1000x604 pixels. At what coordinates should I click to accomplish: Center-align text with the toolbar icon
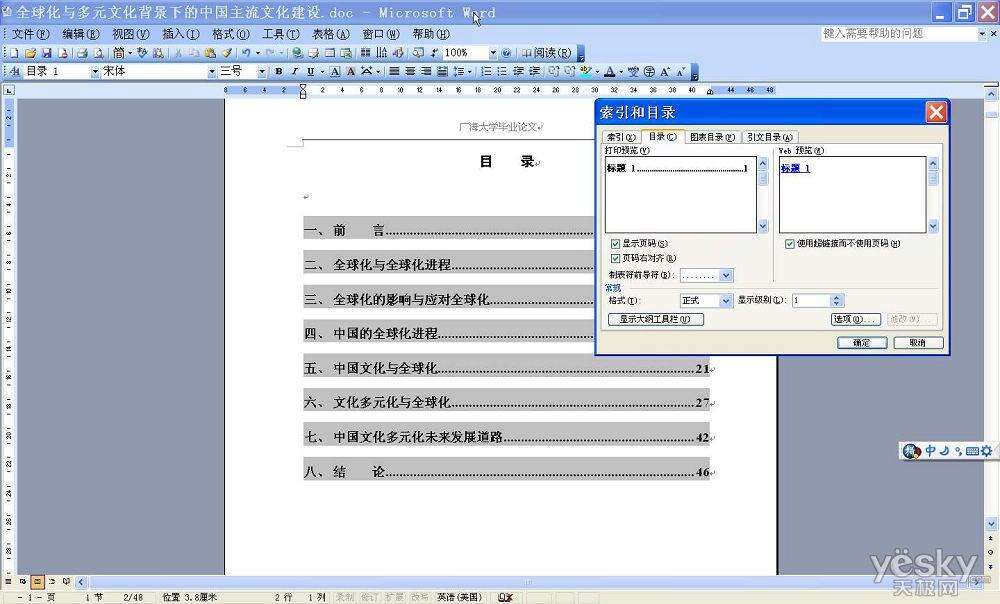tap(410, 72)
